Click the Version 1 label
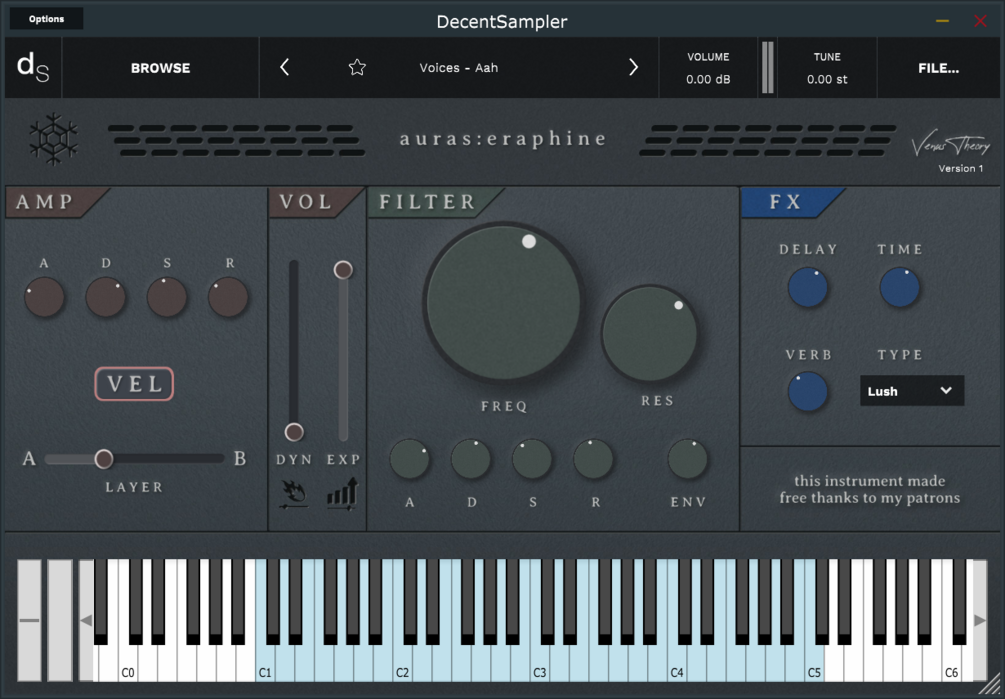 pyautogui.click(x=961, y=169)
